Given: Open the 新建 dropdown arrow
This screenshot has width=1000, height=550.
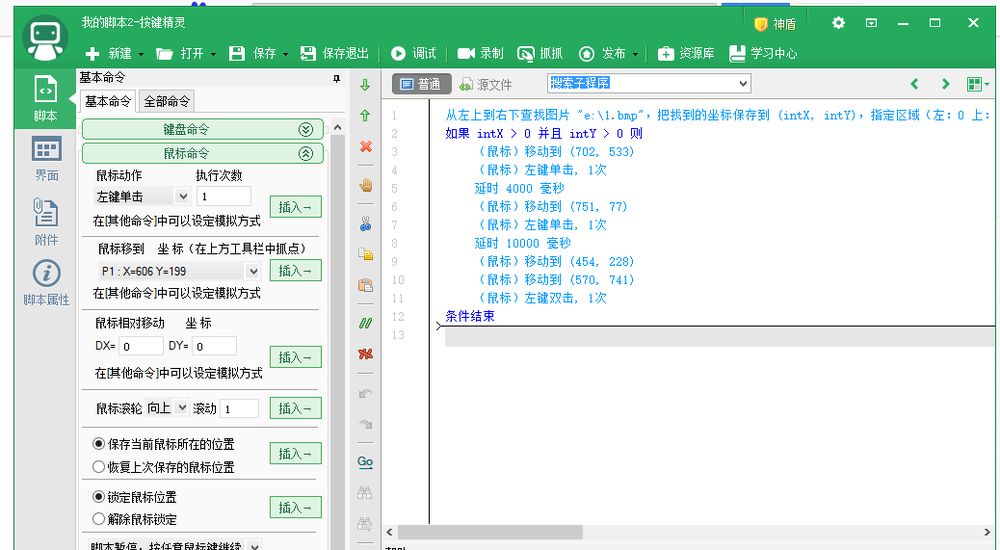Looking at the screenshot, I should pos(141,54).
